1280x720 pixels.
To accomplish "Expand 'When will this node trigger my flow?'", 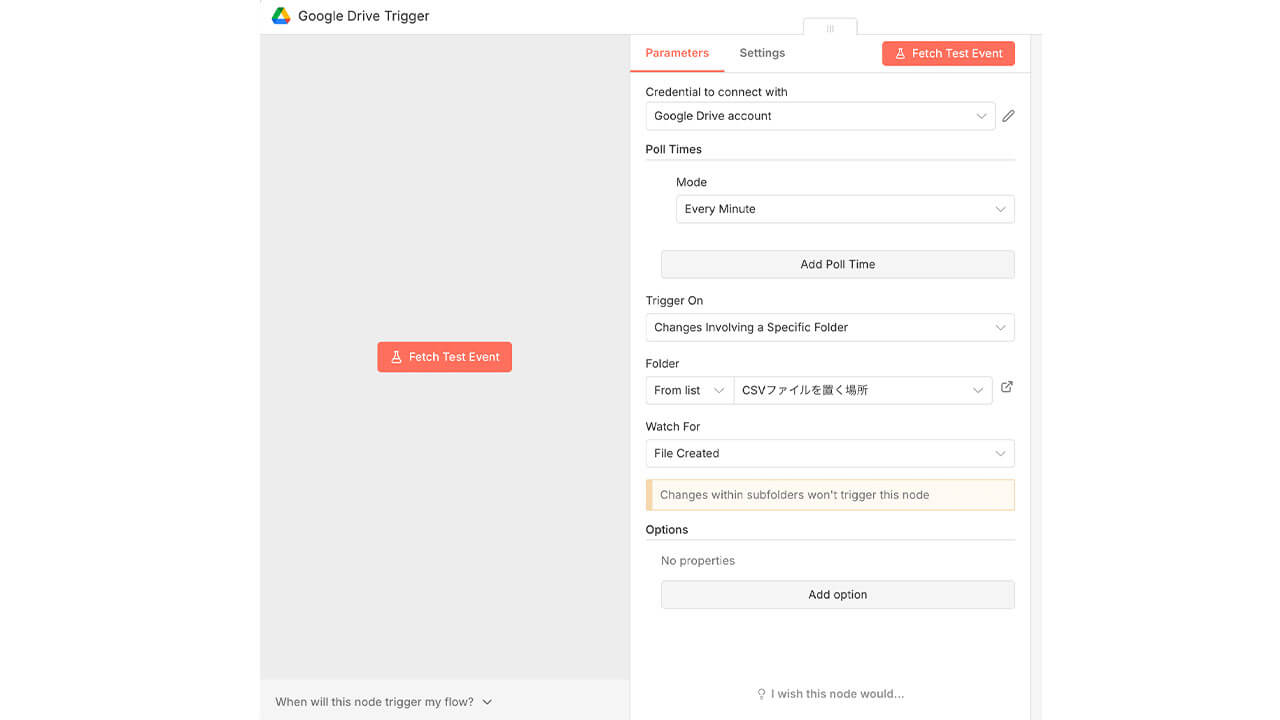I will [384, 702].
